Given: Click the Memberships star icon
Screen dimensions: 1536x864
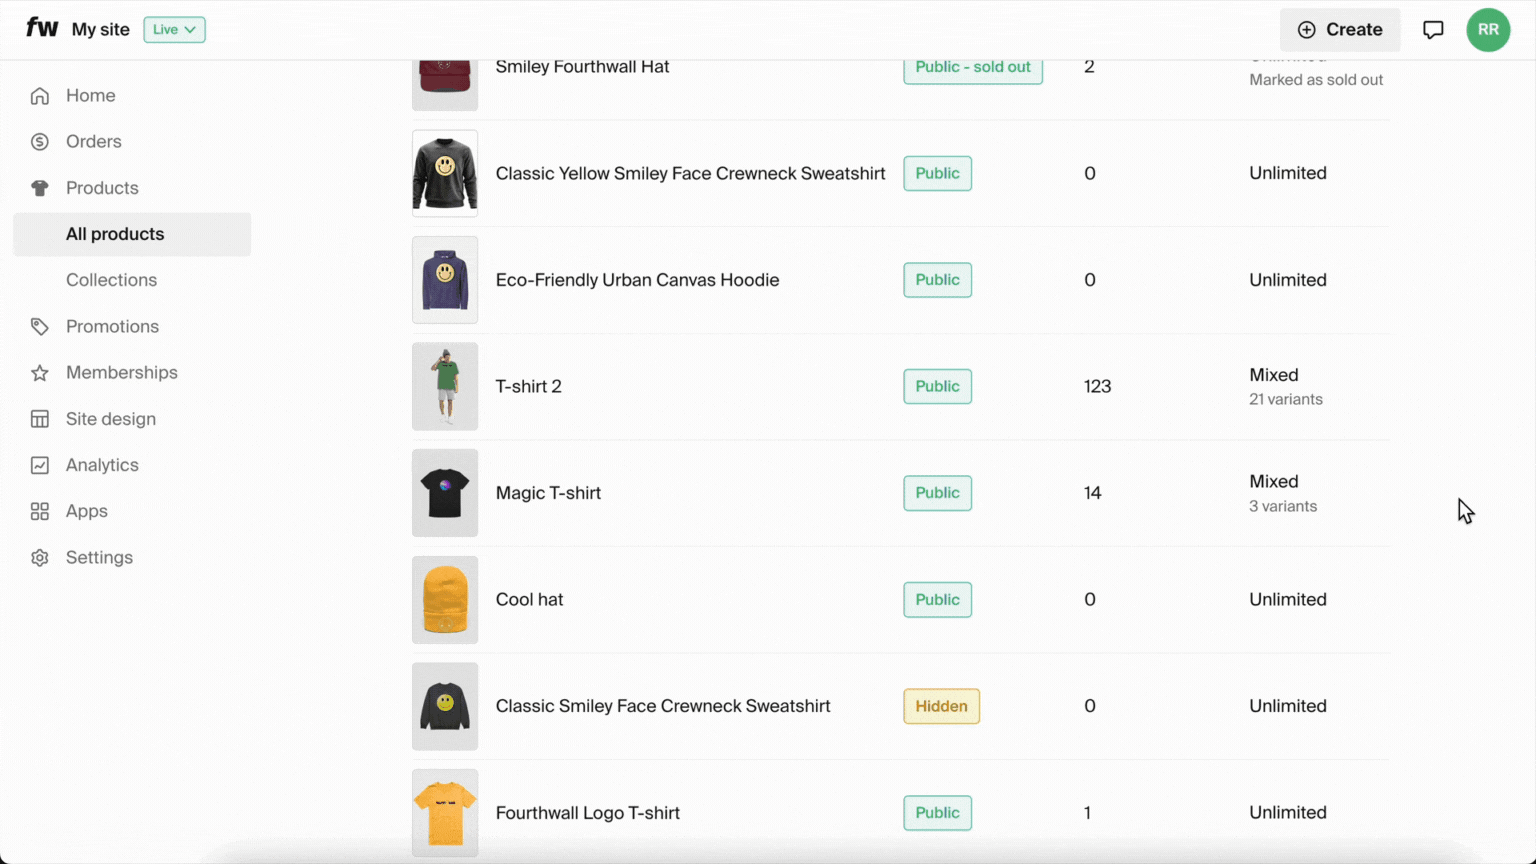Looking at the screenshot, I should point(39,372).
